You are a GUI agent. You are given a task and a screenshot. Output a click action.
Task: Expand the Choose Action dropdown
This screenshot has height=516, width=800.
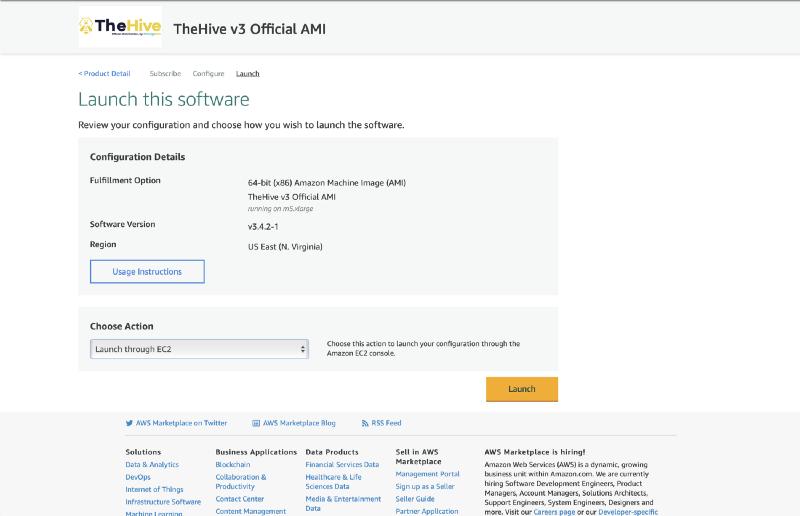200,349
